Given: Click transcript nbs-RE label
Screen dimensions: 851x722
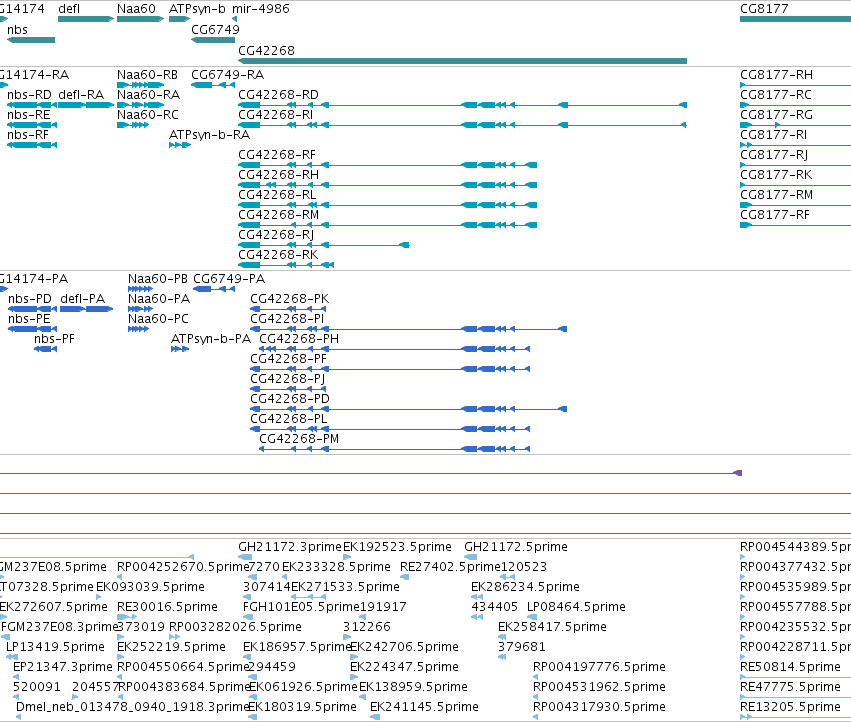Looking at the screenshot, I should coord(29,115).
